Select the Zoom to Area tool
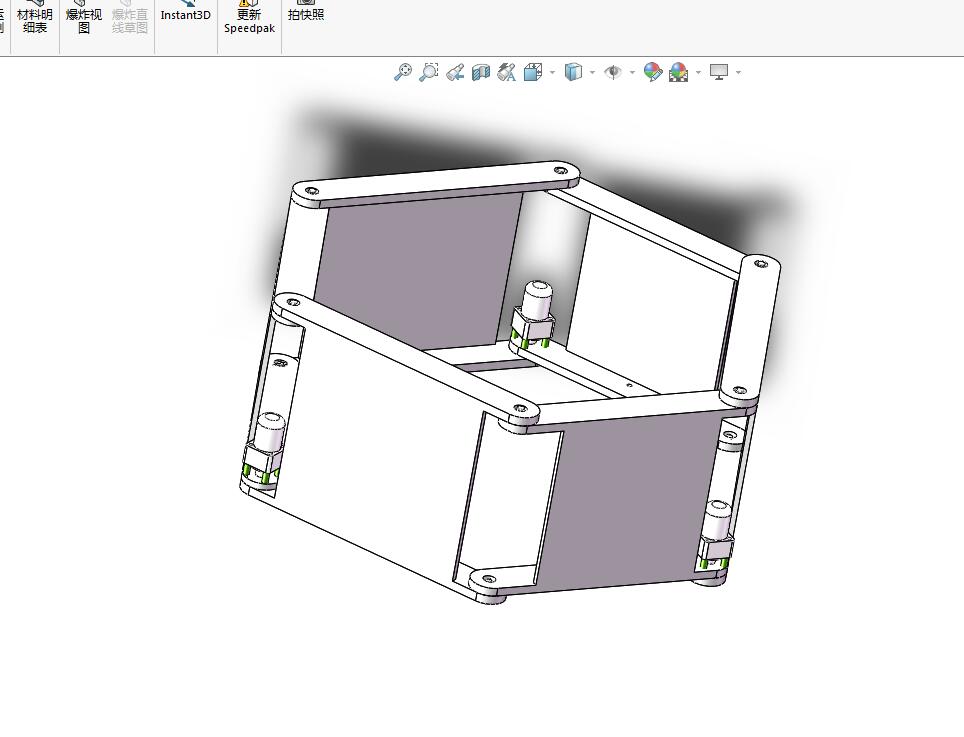 click(429, 72)
